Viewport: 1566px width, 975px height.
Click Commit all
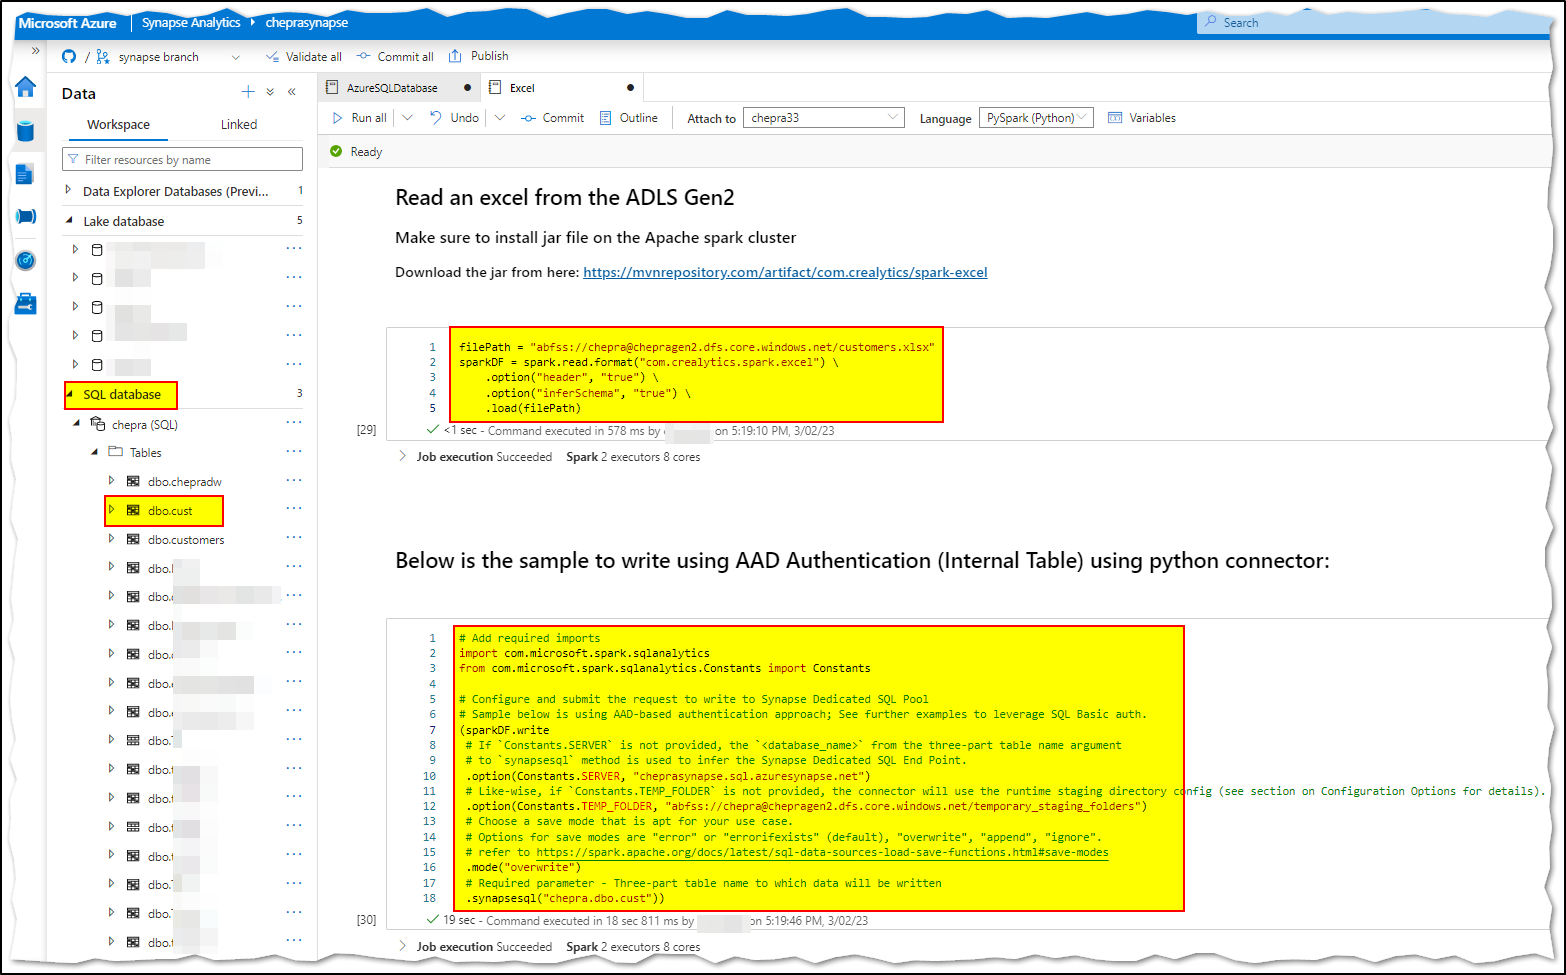pyautogui.click(x=395, y=57)
